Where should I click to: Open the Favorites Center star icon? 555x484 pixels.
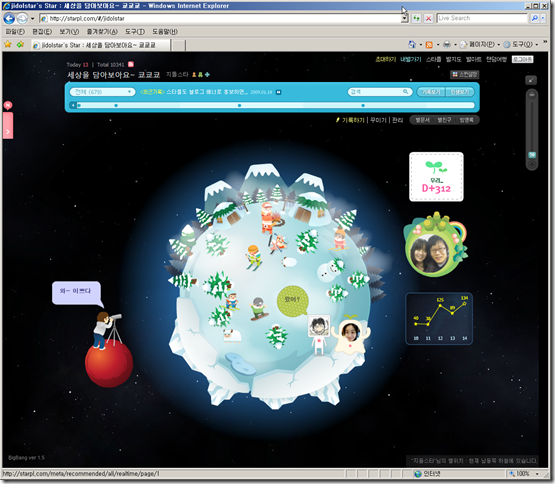(8, 45)
